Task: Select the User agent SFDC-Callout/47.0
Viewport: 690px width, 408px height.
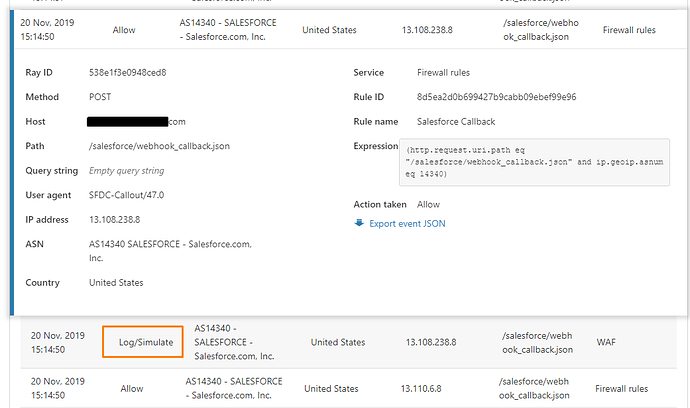Action: (126, 195)
